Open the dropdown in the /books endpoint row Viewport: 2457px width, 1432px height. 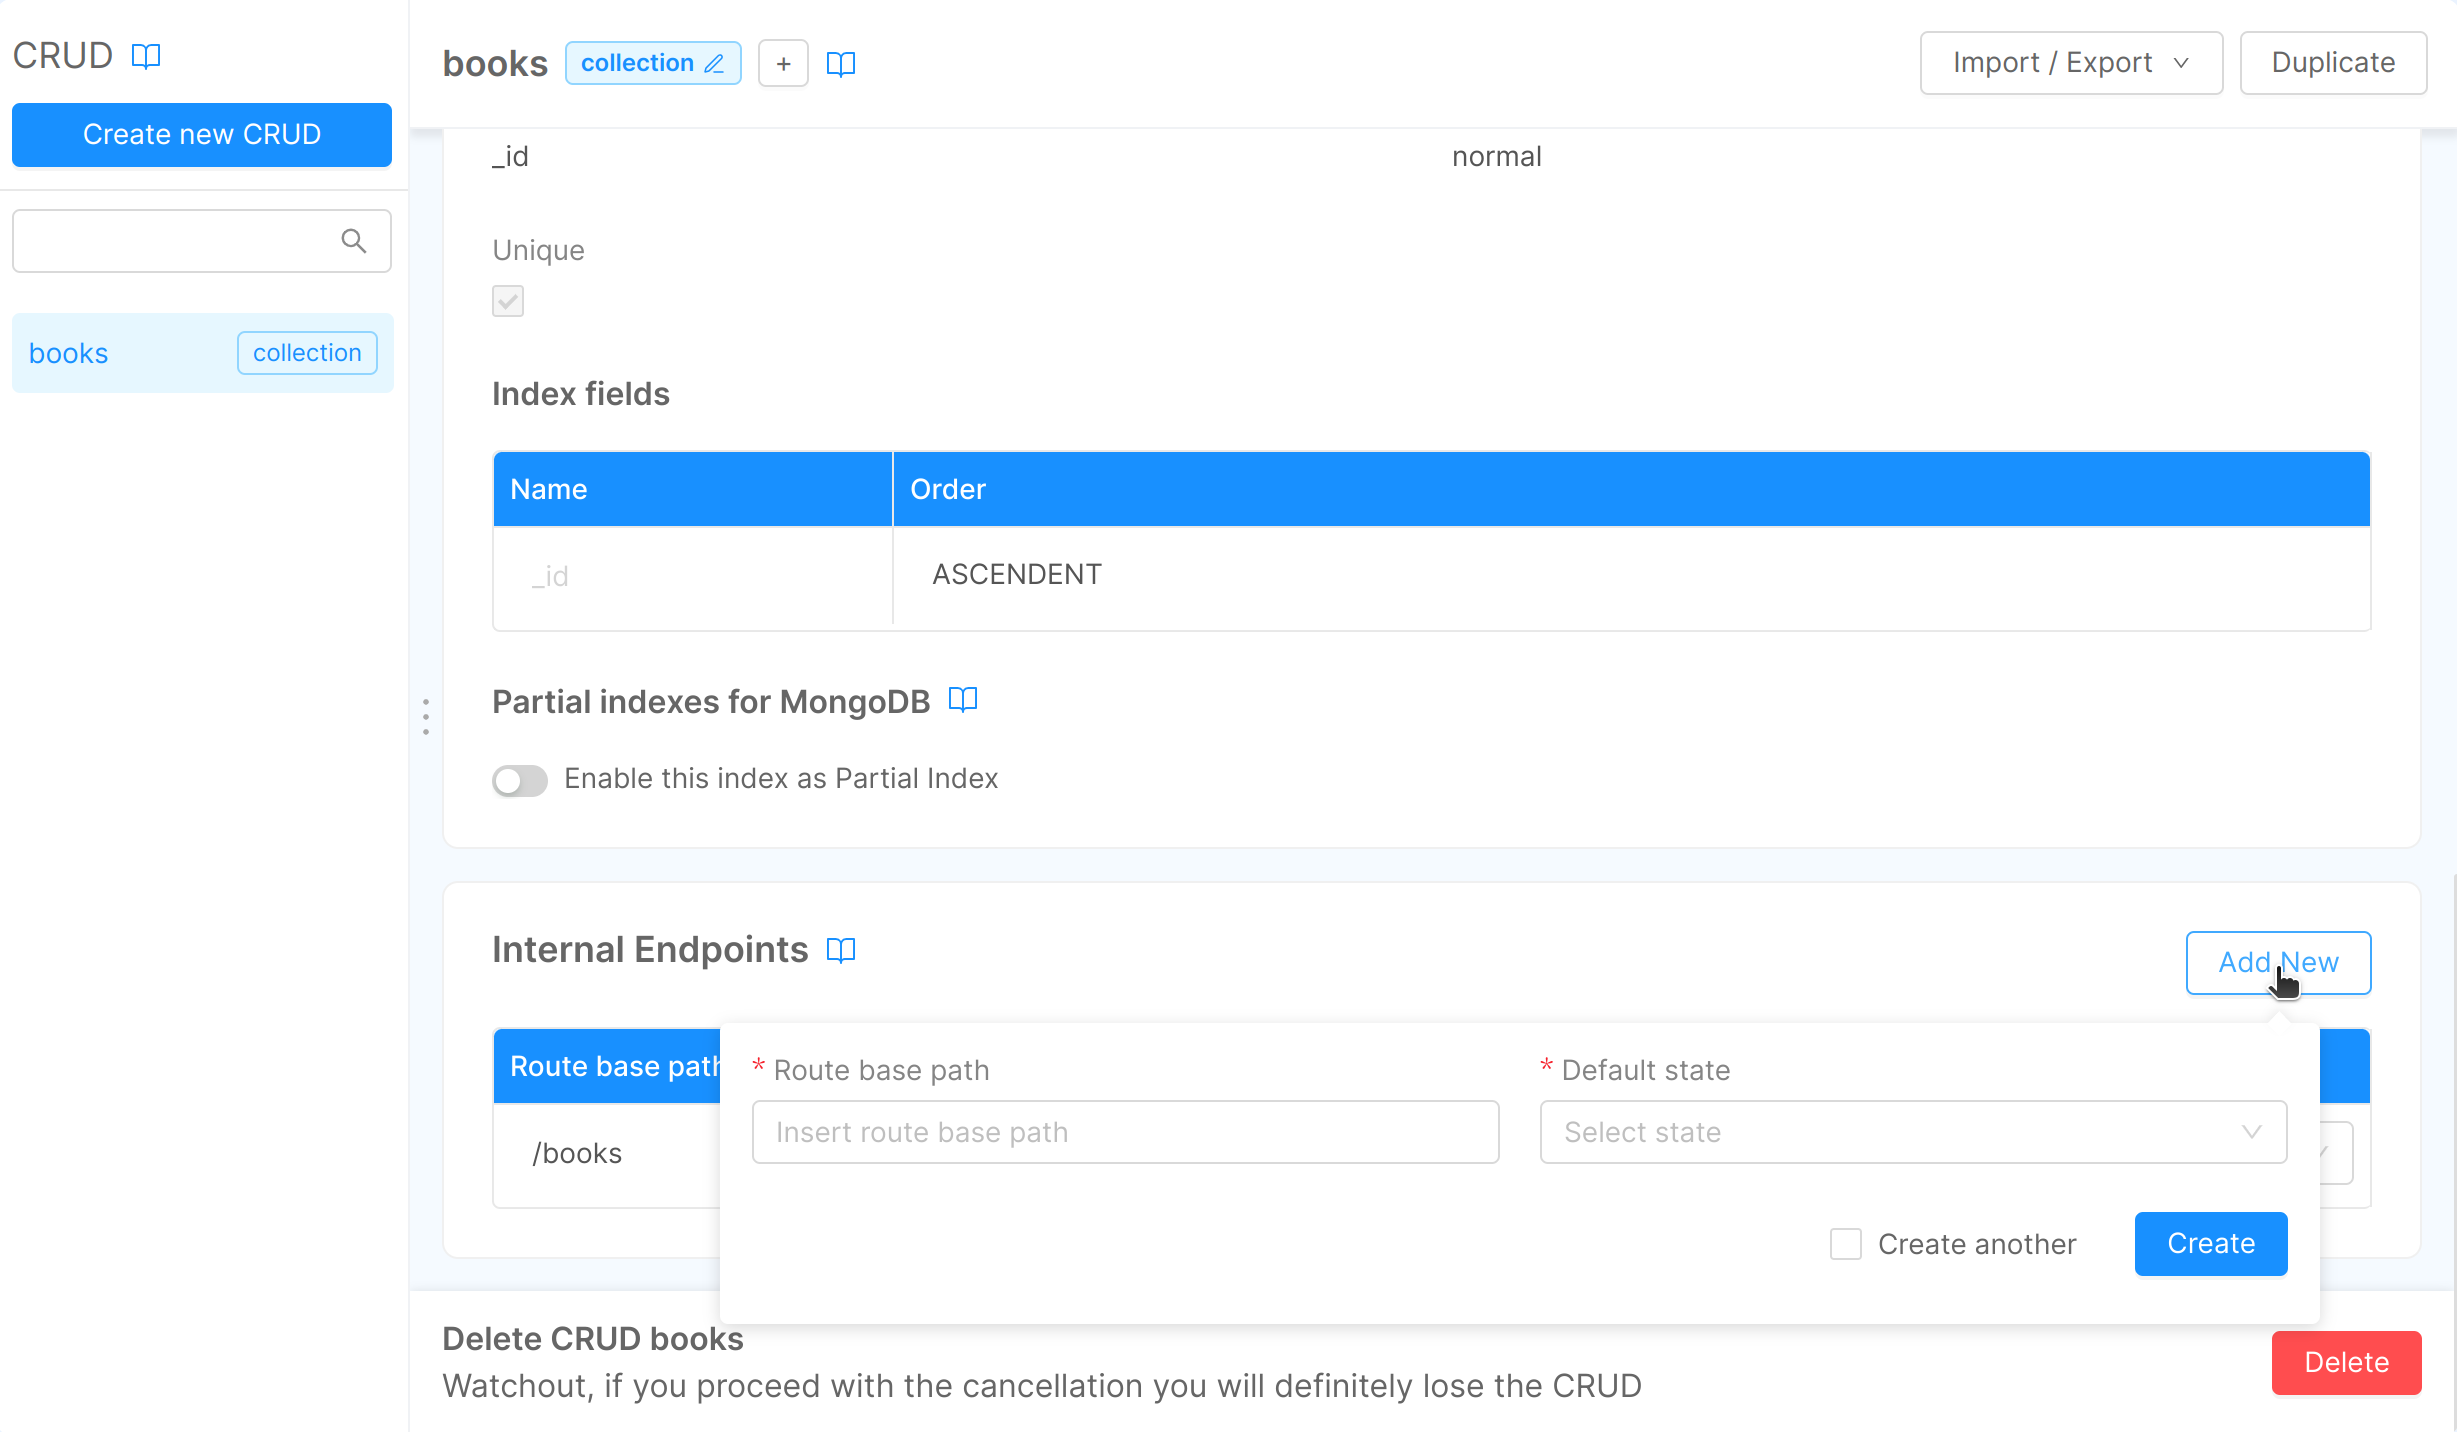[2336, 1153]
